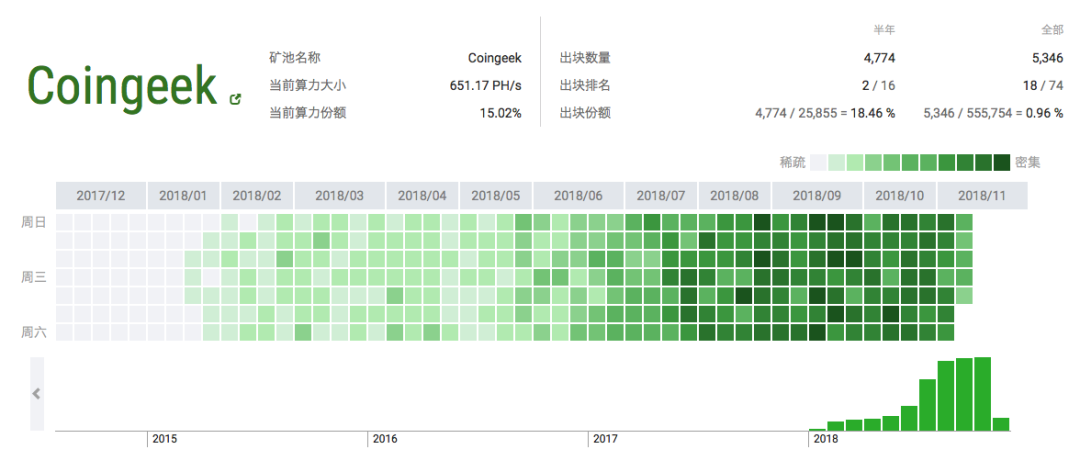The width and height of the screenshot is (1080, 472).
Task: Click the 2 / 16 half-year rank value
Action: [878, 86]
